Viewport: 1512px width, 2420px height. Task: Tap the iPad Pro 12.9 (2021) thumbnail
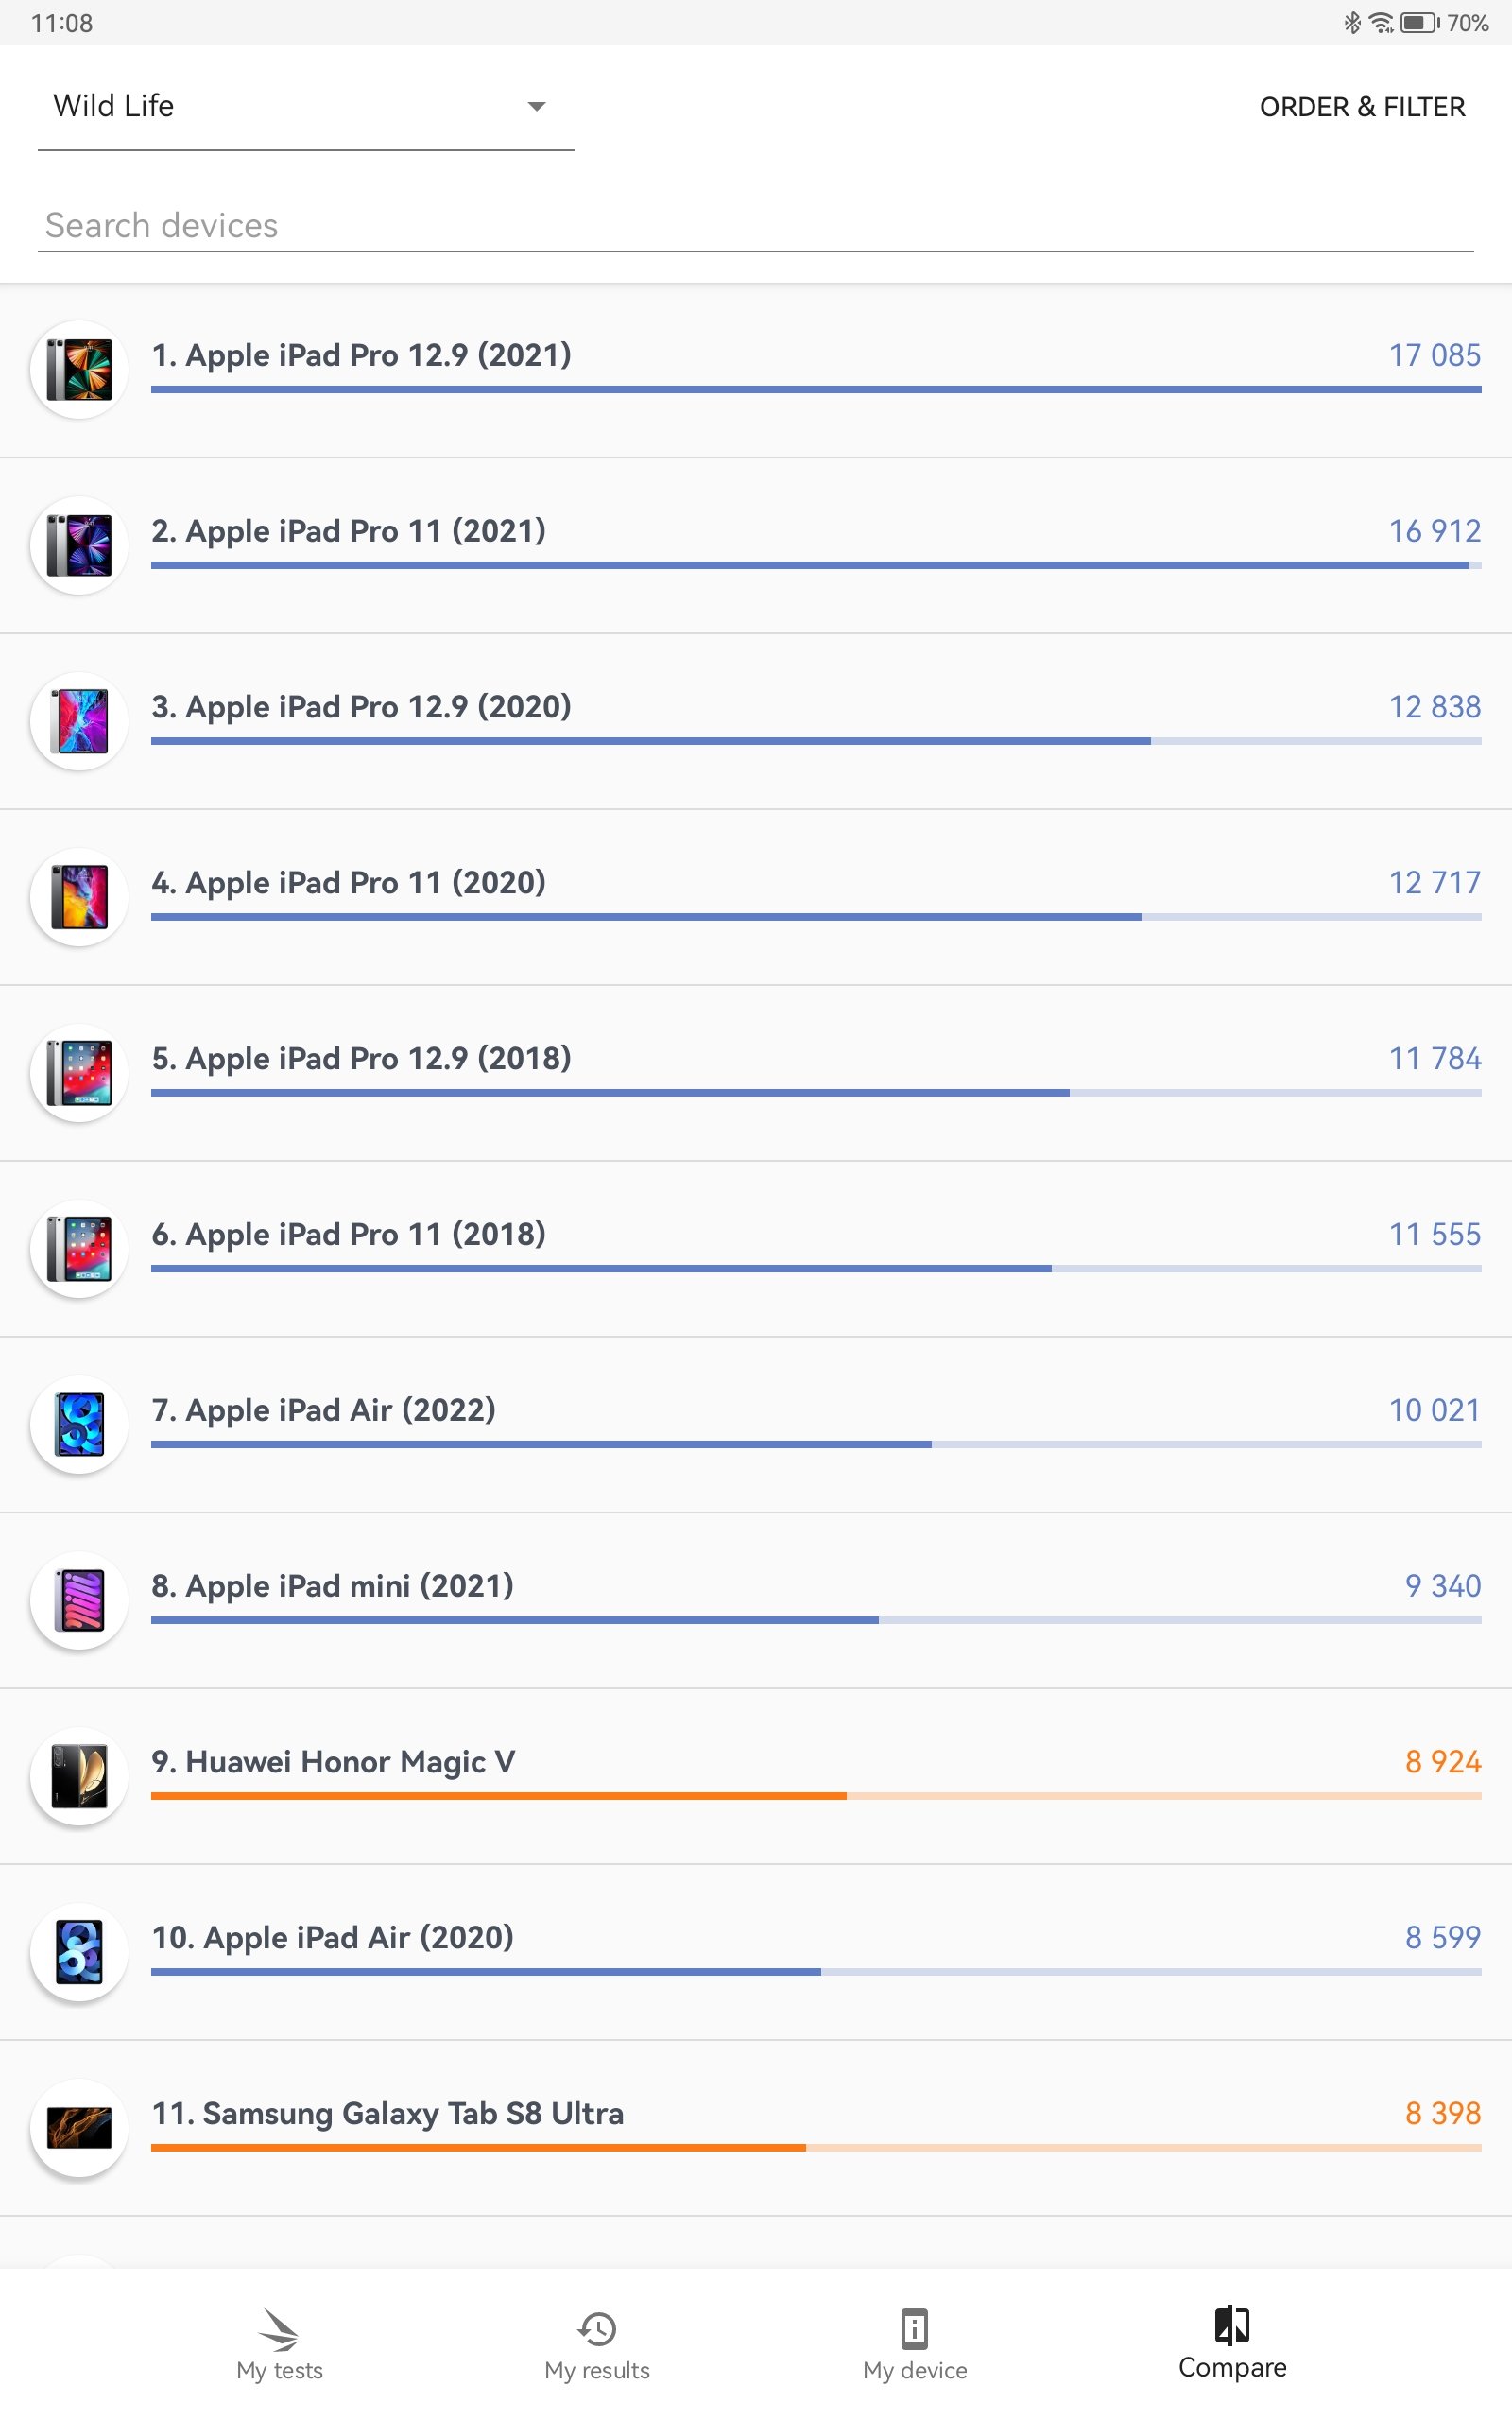click(x=79, y=369)
